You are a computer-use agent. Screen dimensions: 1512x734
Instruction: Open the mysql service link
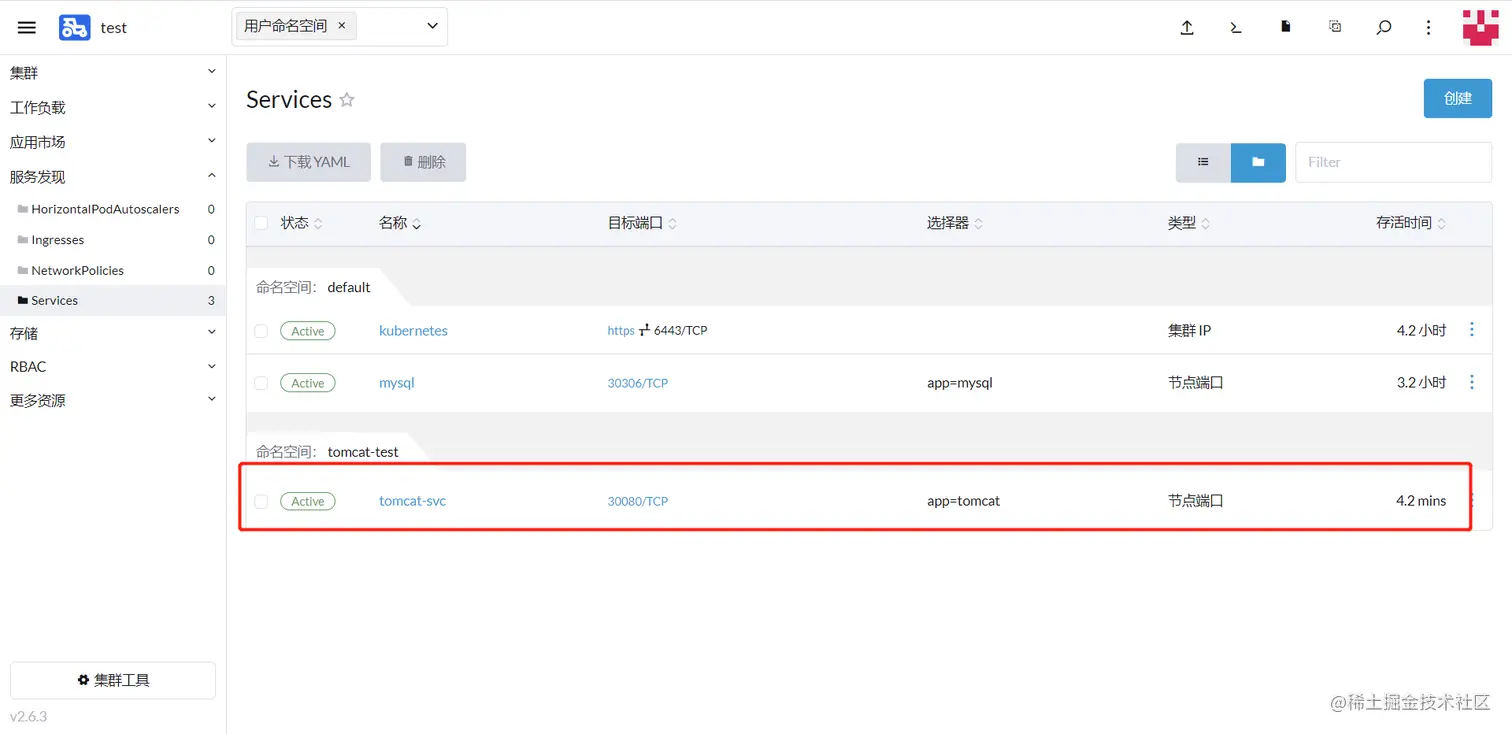pos(396,383)
